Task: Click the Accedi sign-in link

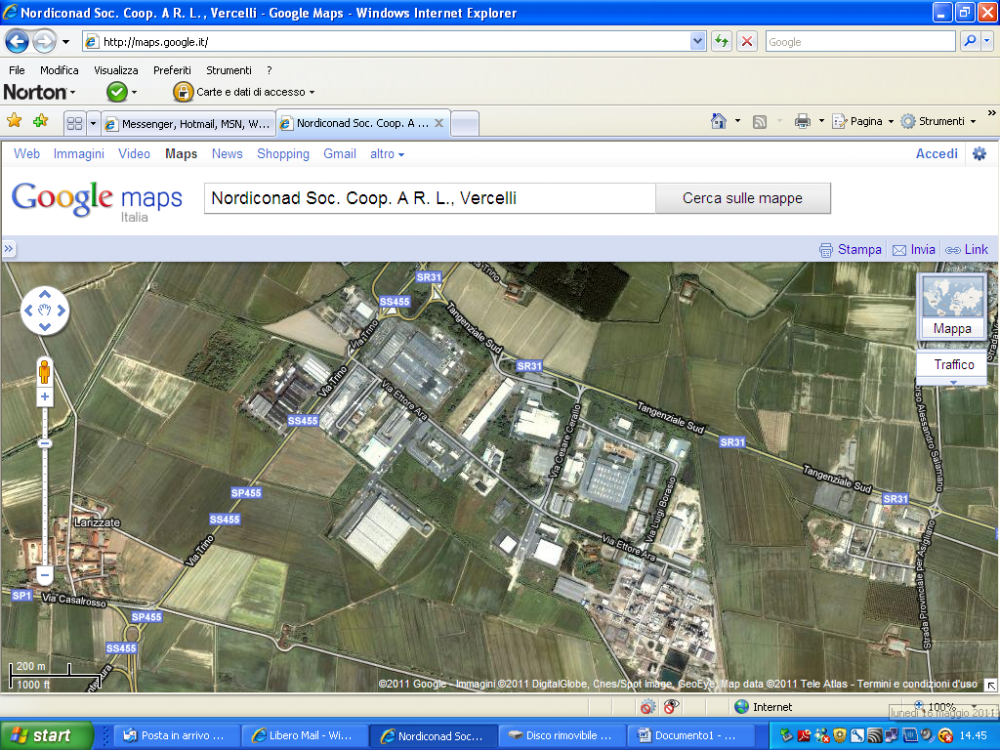Action: pos(936,154)
